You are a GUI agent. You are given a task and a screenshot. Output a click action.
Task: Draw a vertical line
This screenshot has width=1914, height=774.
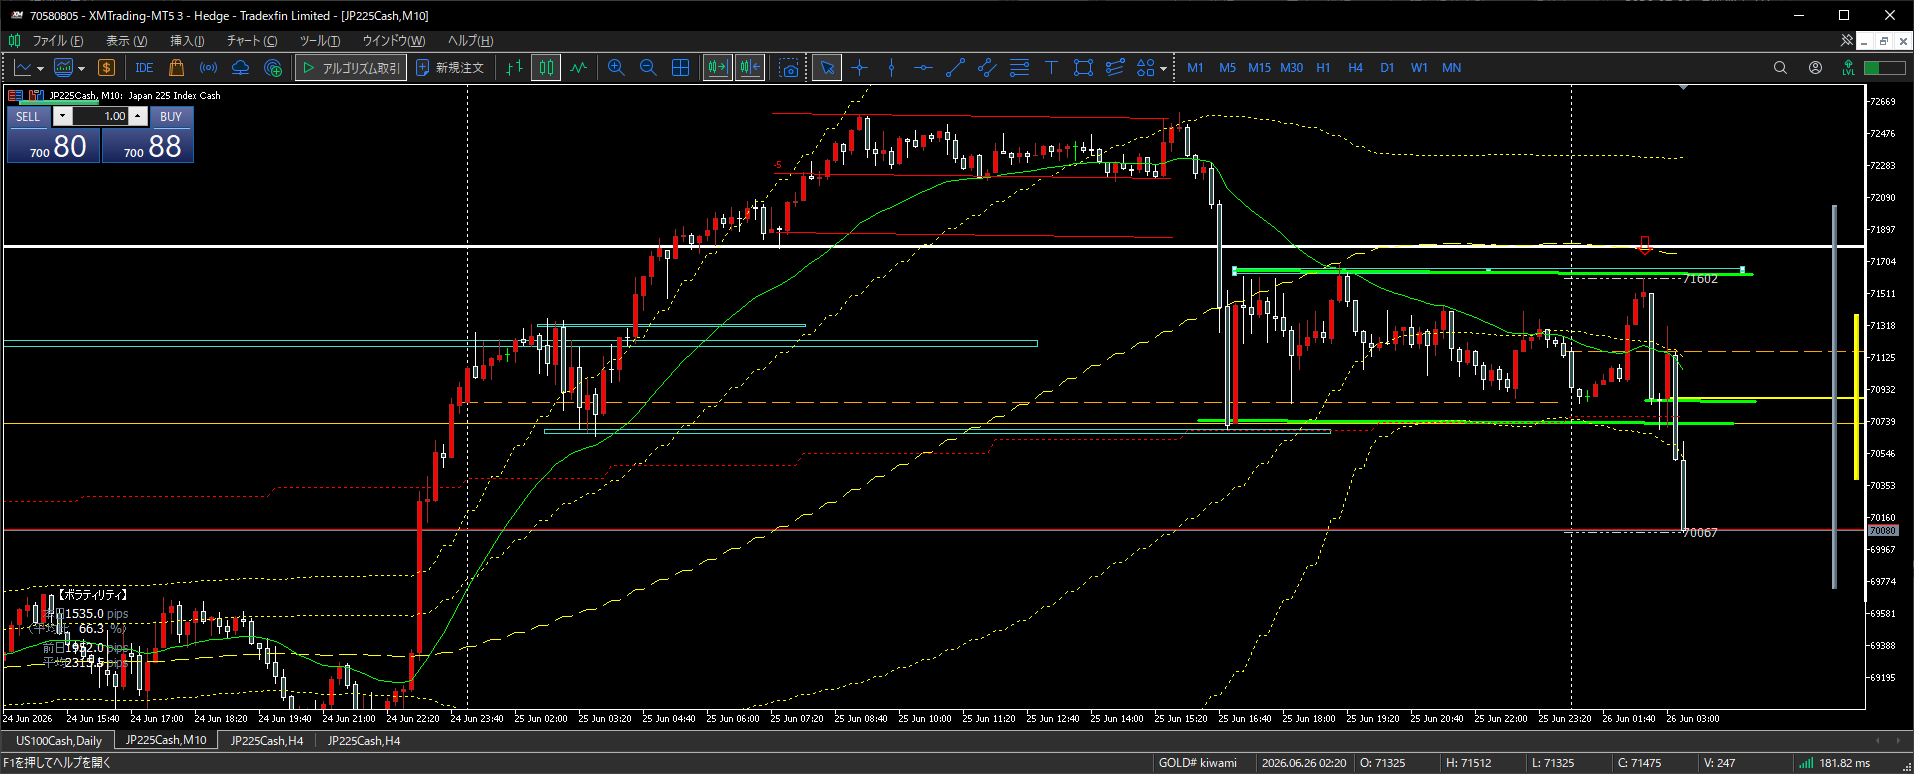891,68
